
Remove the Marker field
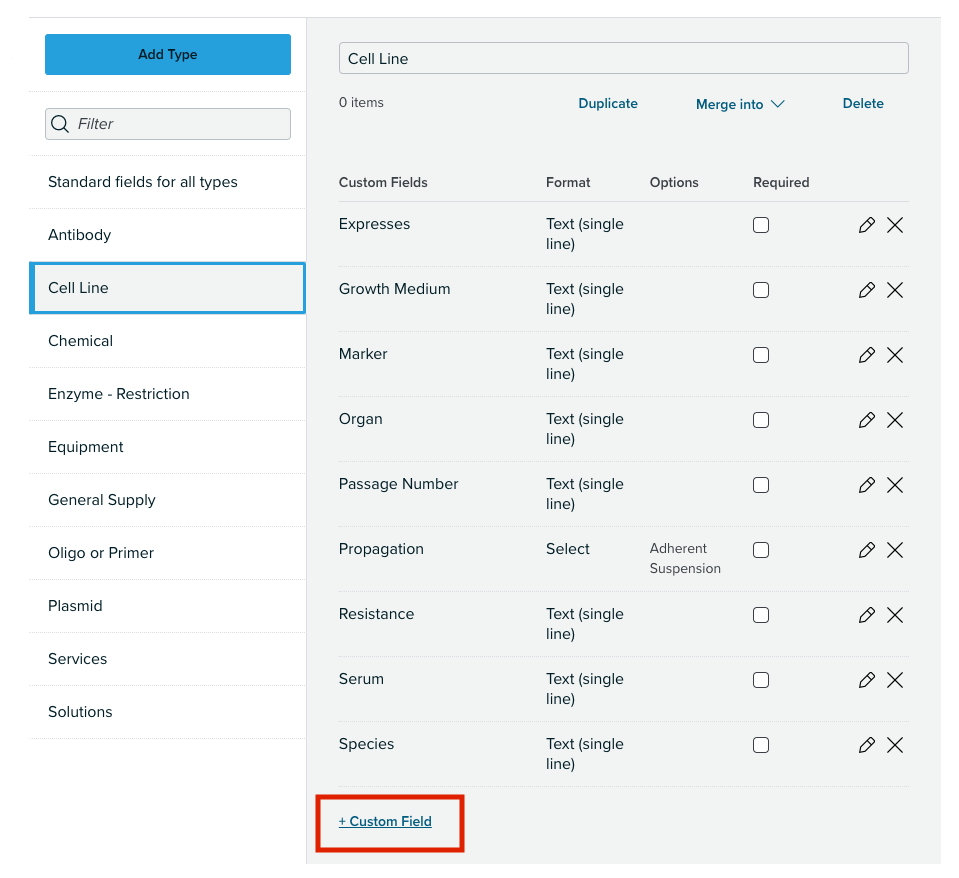pos(895,355)
